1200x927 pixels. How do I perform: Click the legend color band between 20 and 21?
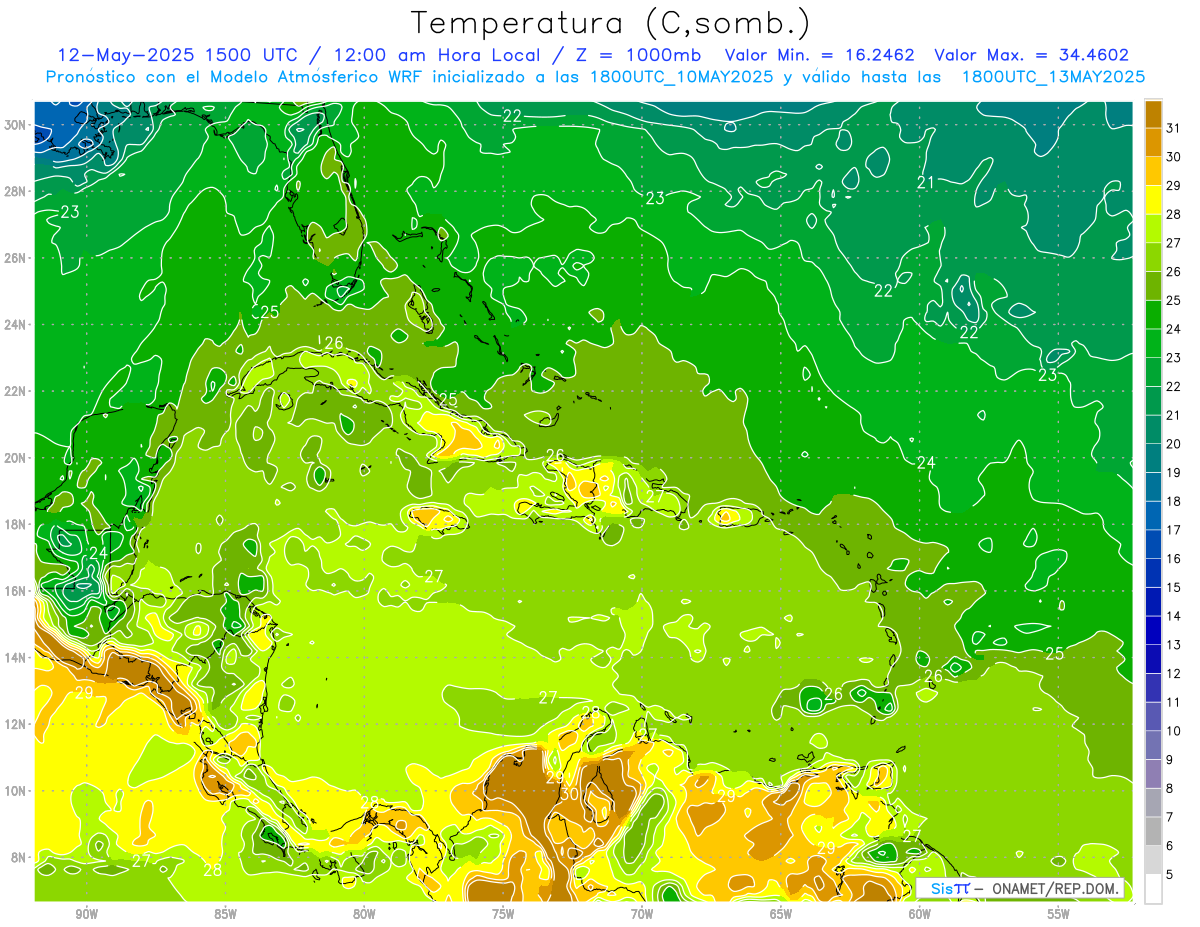pos(1153,430)
